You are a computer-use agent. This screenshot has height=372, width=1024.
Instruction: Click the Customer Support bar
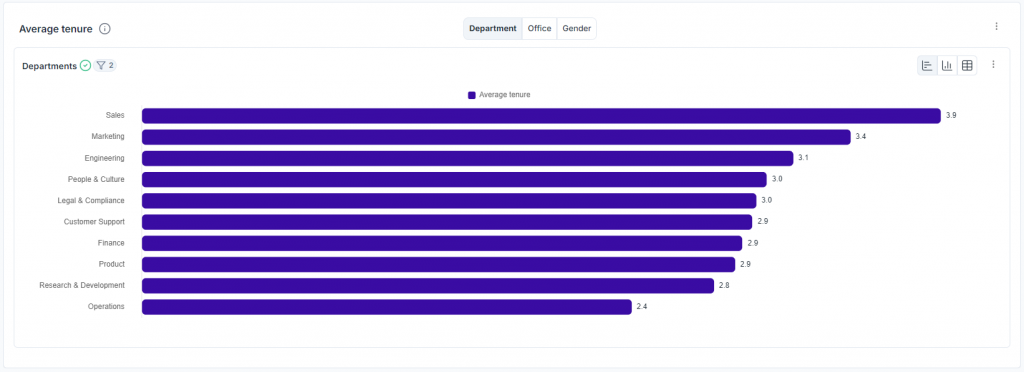tap(447, 222)
